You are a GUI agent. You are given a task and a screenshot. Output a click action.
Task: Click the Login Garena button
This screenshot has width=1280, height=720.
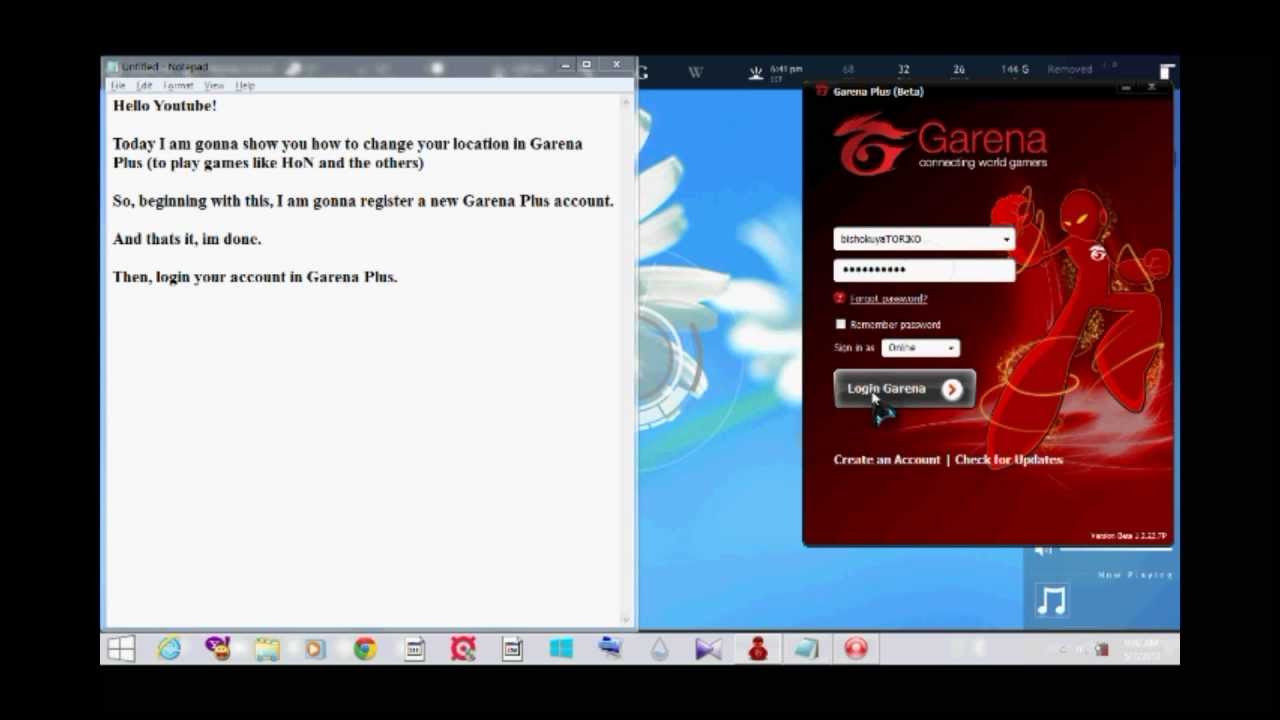tap(904, 389)
